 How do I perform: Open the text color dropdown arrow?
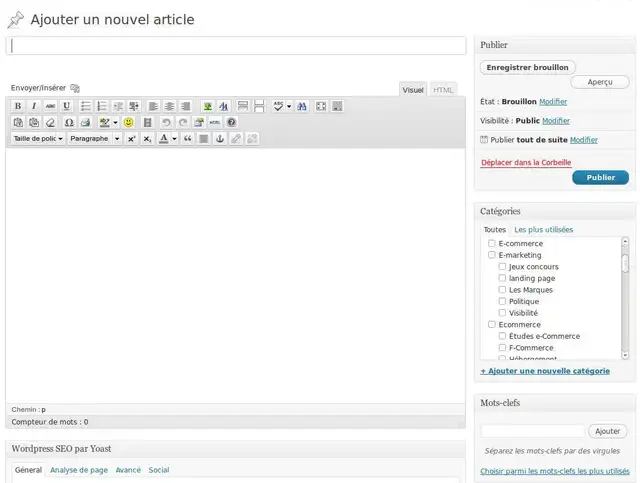(x=174, y=139)
